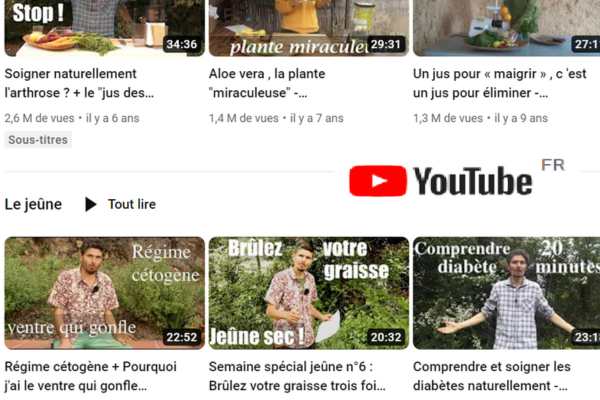Click title Un jus pour maigrir
The width and height of the screenshot is (600, 400).
tap(500, 83)
